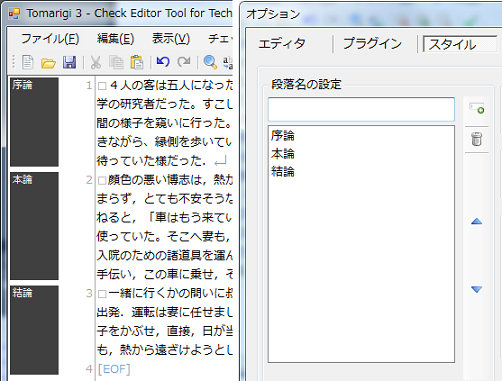Click line number 3 in the editor
The height and width of the screenshot is (381, 502).
pos(89,293)
